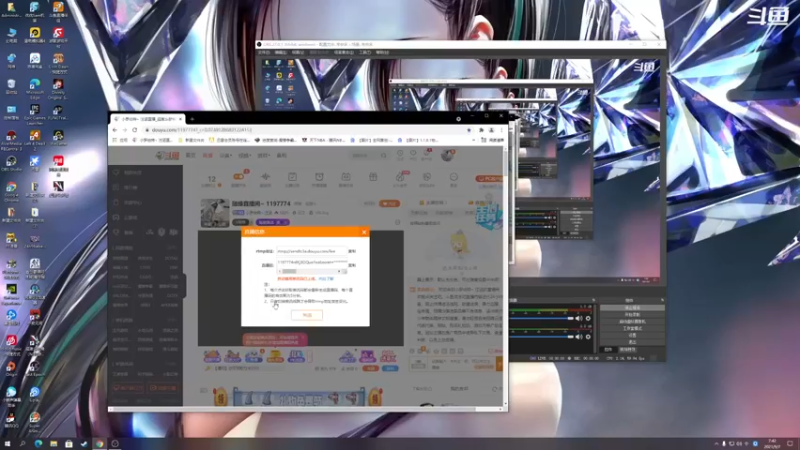Click the blue link under the stream key
The image size is (800, 450).
(x=326, y=279)
